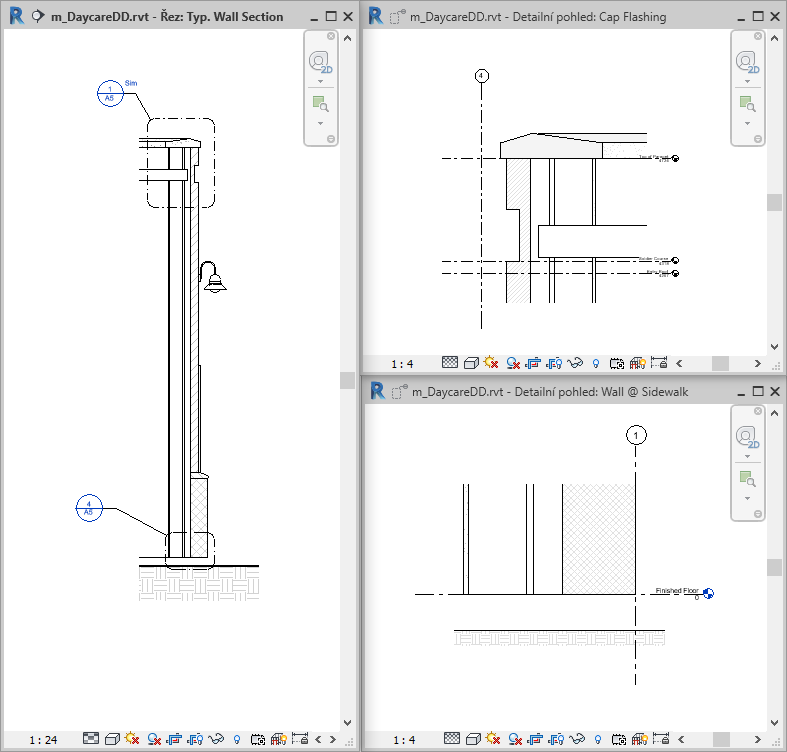Image resolution: width=787 pixels, height=752 pixels.
Task: Open 1 : 4 scale selector in Cap Flashing view
Action: click(x=402, y=363)
